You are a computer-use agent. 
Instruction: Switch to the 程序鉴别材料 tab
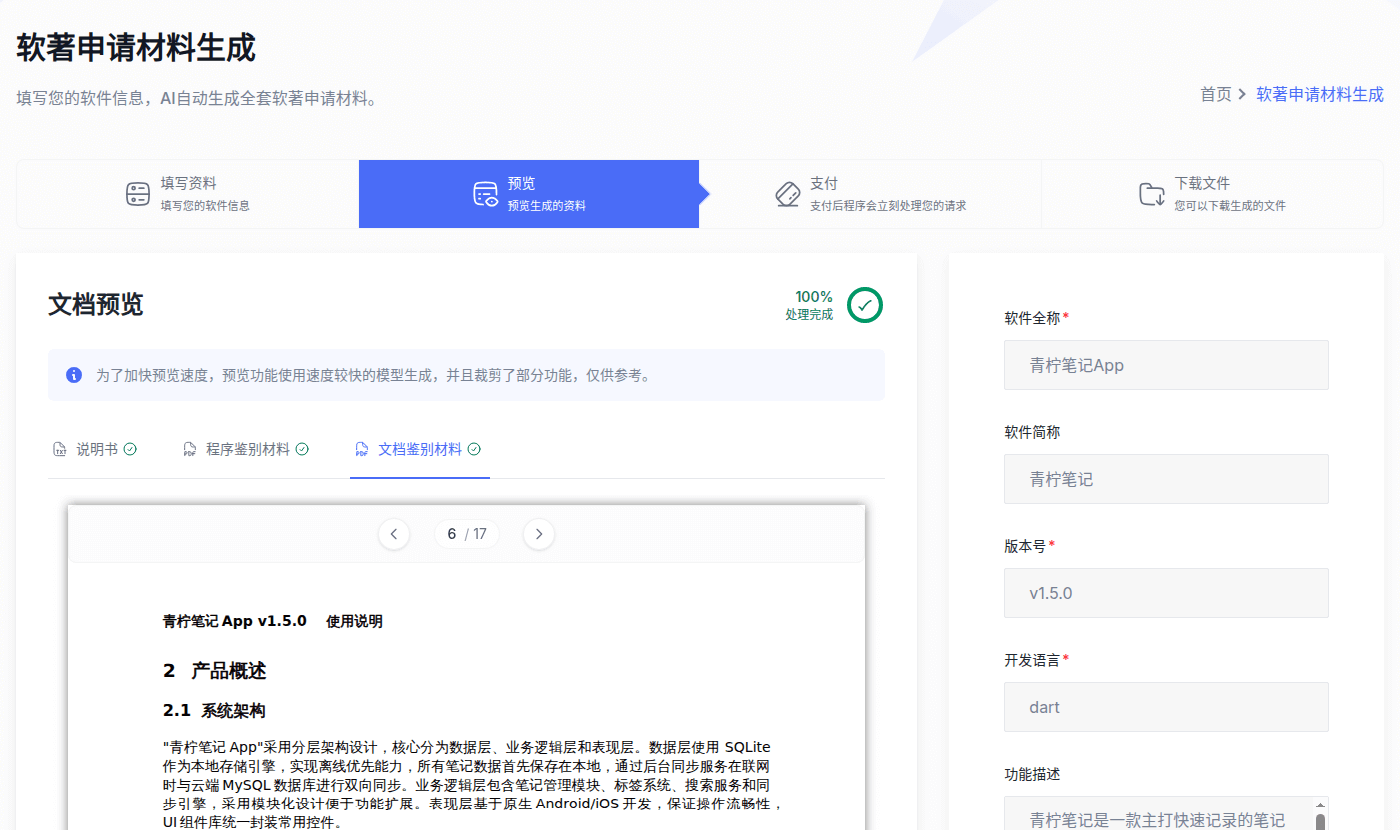pyautogui.click(x=246, y=450)
